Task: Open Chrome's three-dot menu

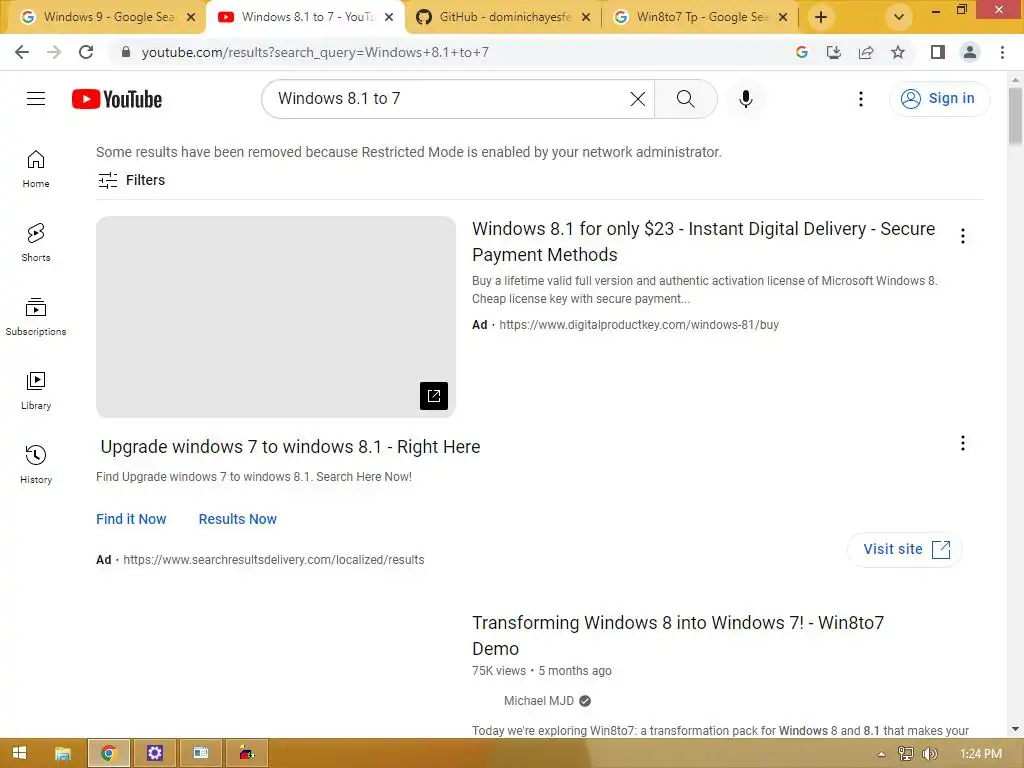Action: 1002,52
